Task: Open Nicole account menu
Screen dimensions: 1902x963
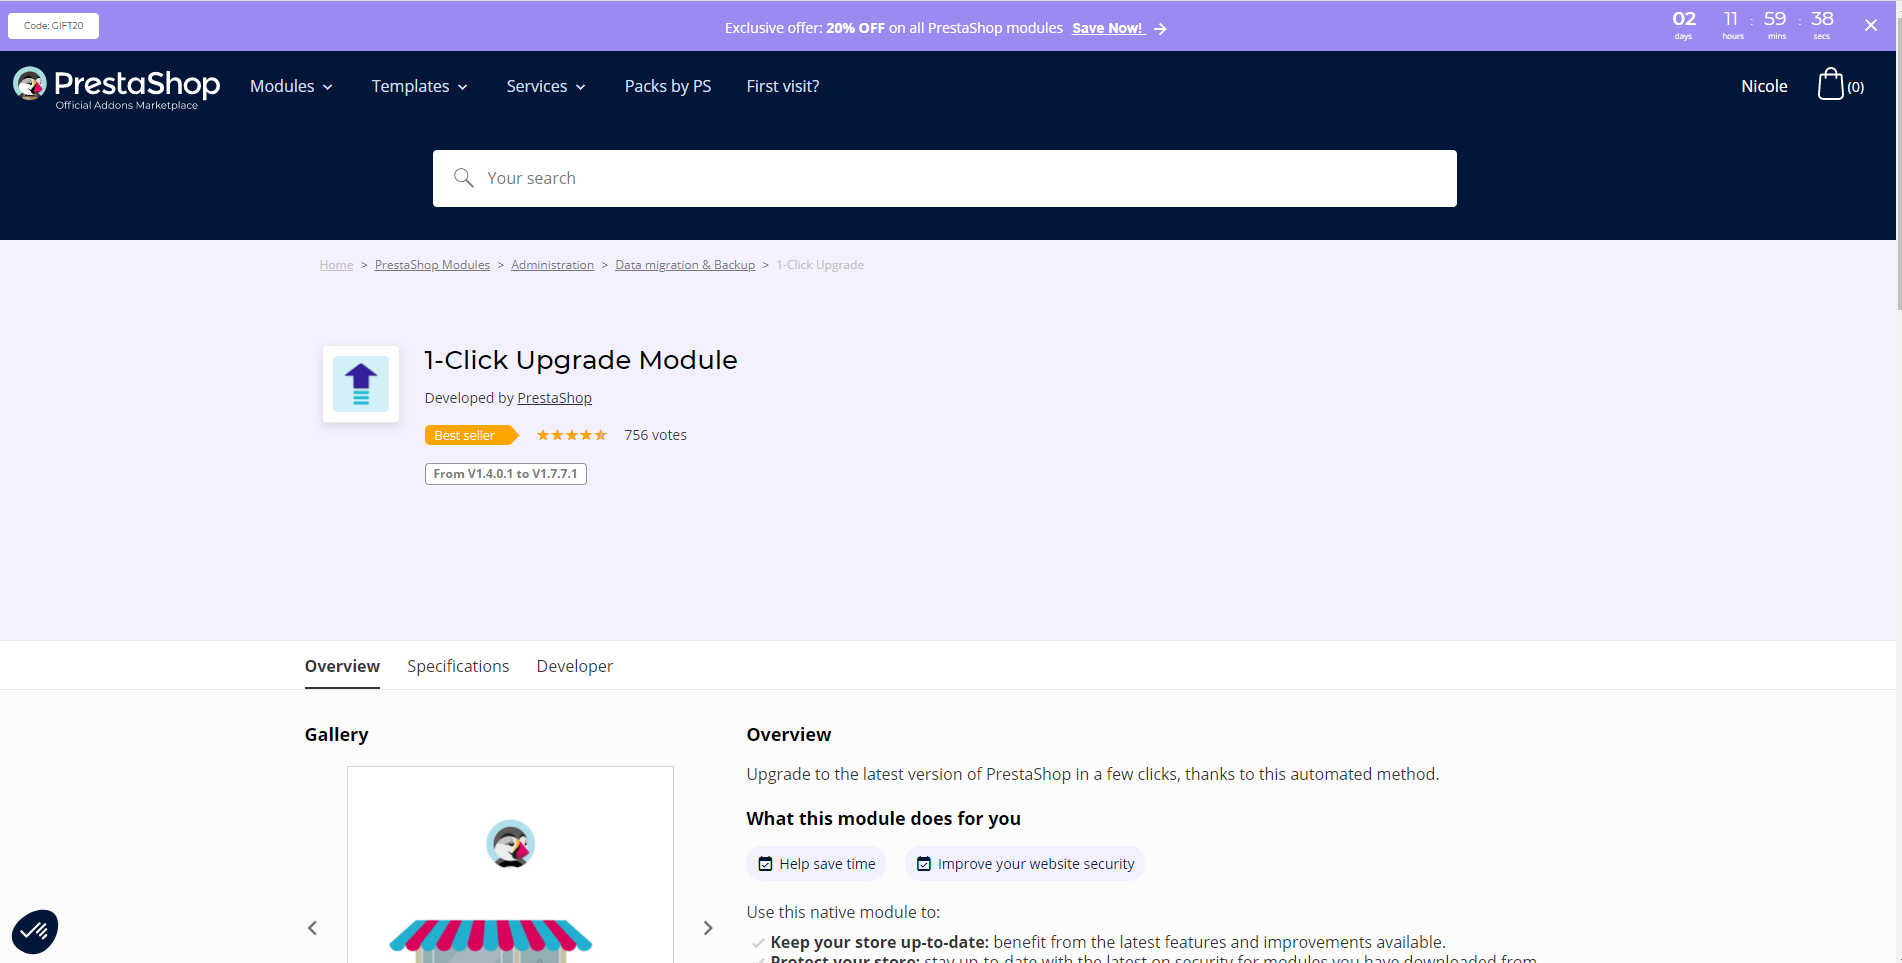Action: click(x=1764, y=86)
